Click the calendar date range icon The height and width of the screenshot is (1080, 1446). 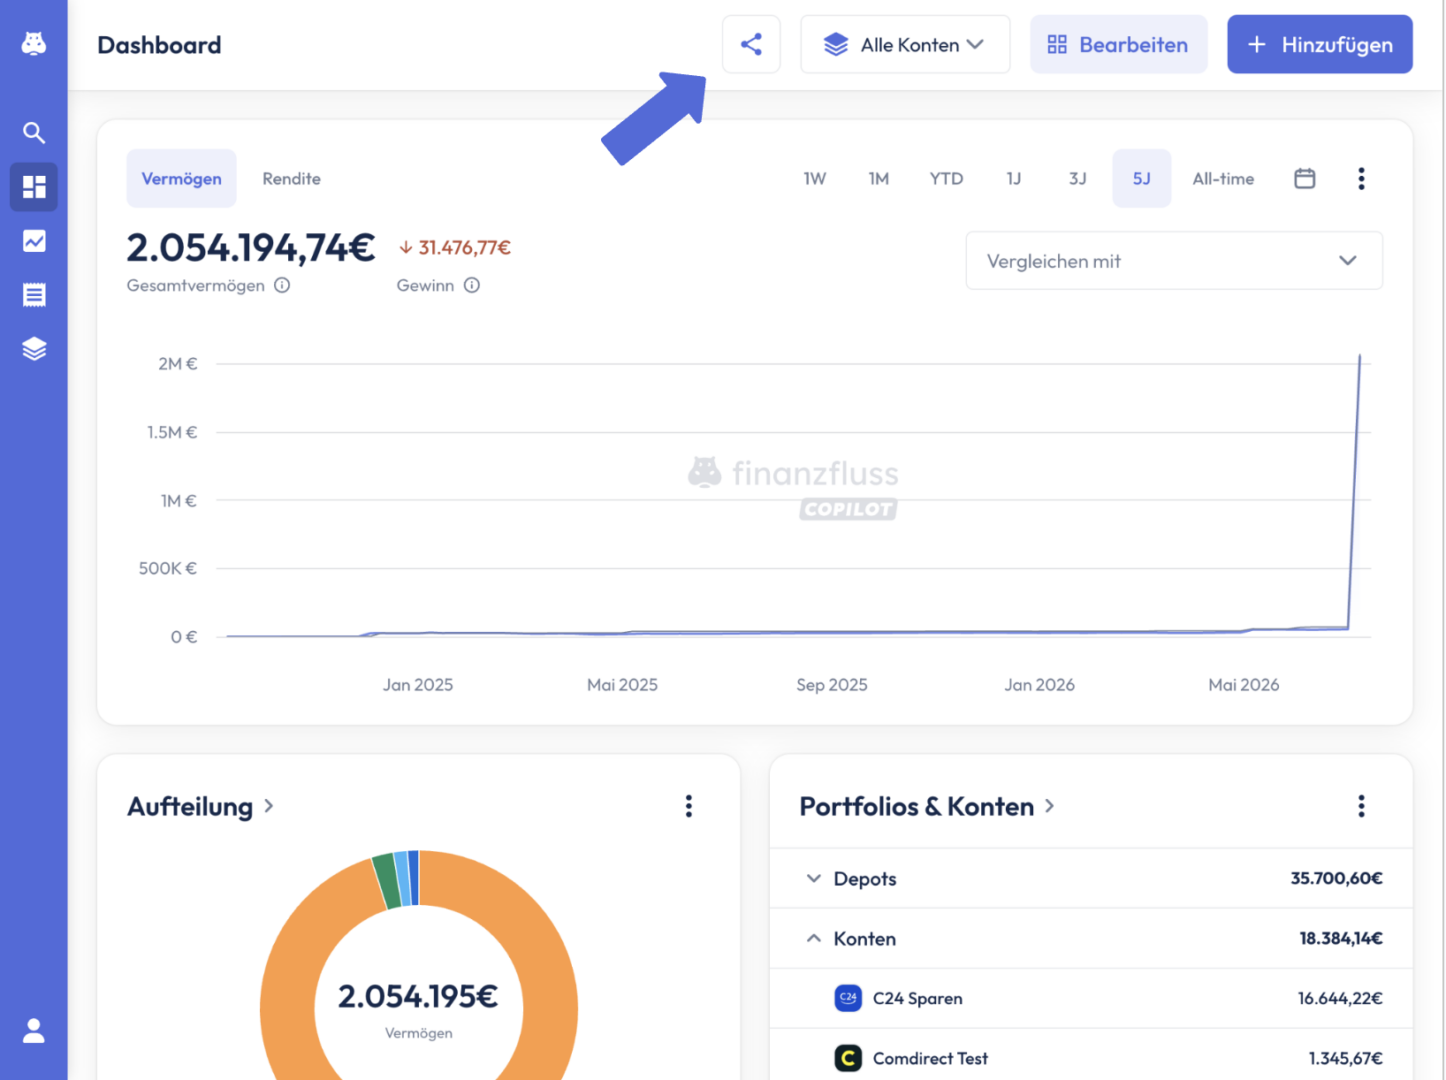tap(1304, 178)
